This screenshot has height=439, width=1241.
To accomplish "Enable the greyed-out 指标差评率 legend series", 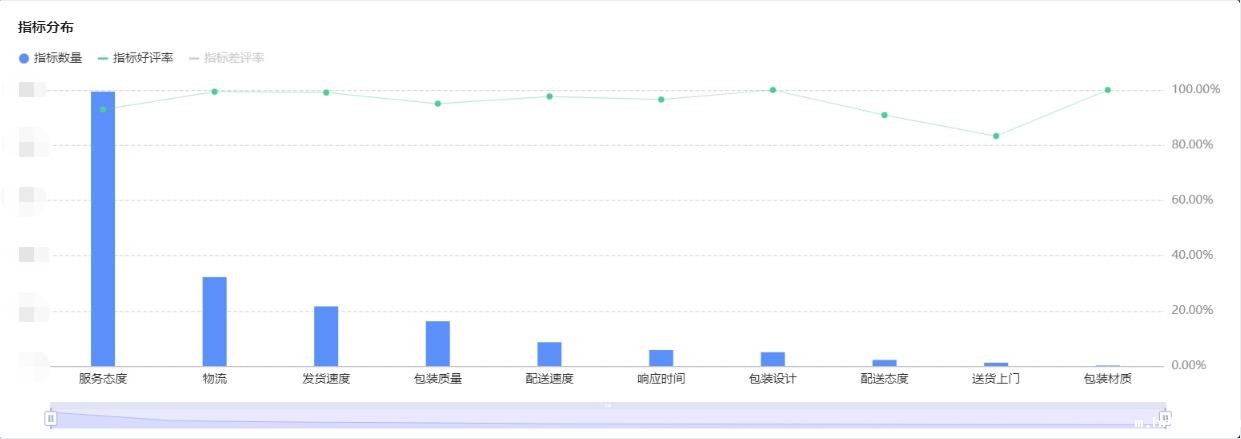I will point(226,58).
